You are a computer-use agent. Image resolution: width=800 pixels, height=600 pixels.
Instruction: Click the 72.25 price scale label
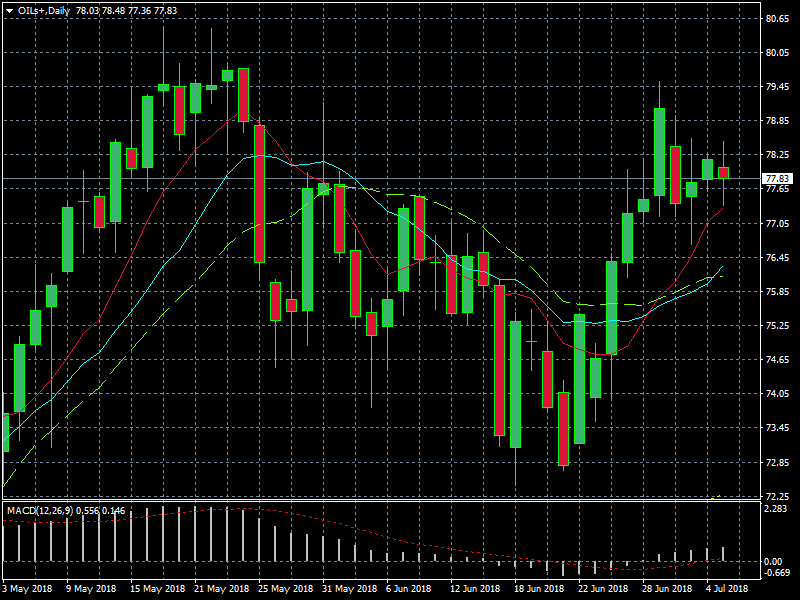click(x=777, y=497)
